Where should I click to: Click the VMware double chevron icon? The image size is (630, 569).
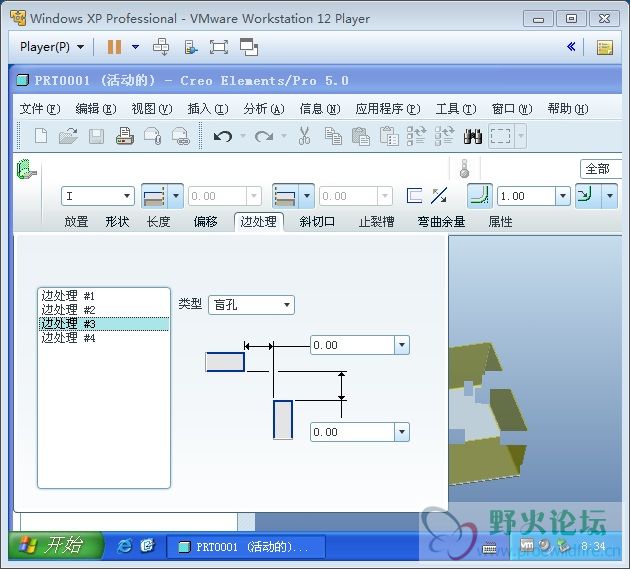click(x=571, y=47)
